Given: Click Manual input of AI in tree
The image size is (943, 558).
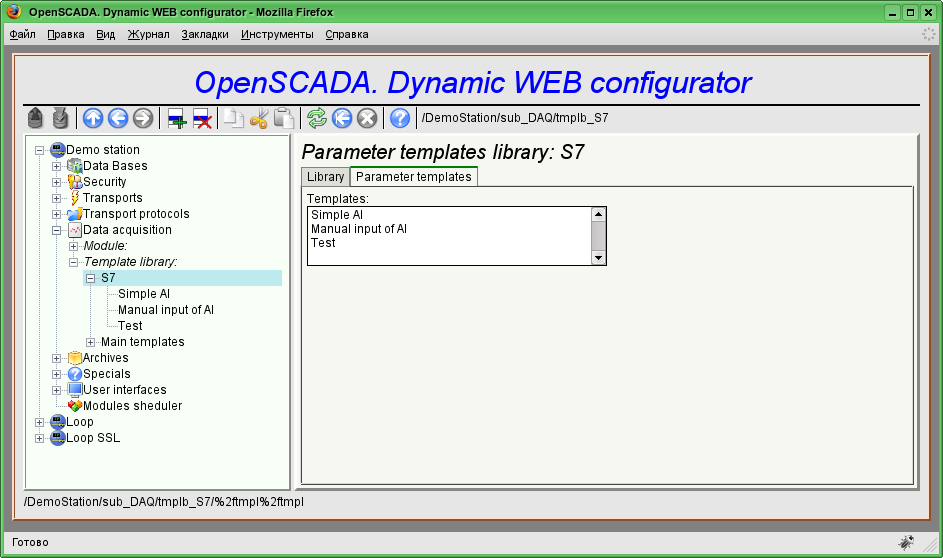Looking at the screenshot, I should pyautogui.click(x=165, y=310).
